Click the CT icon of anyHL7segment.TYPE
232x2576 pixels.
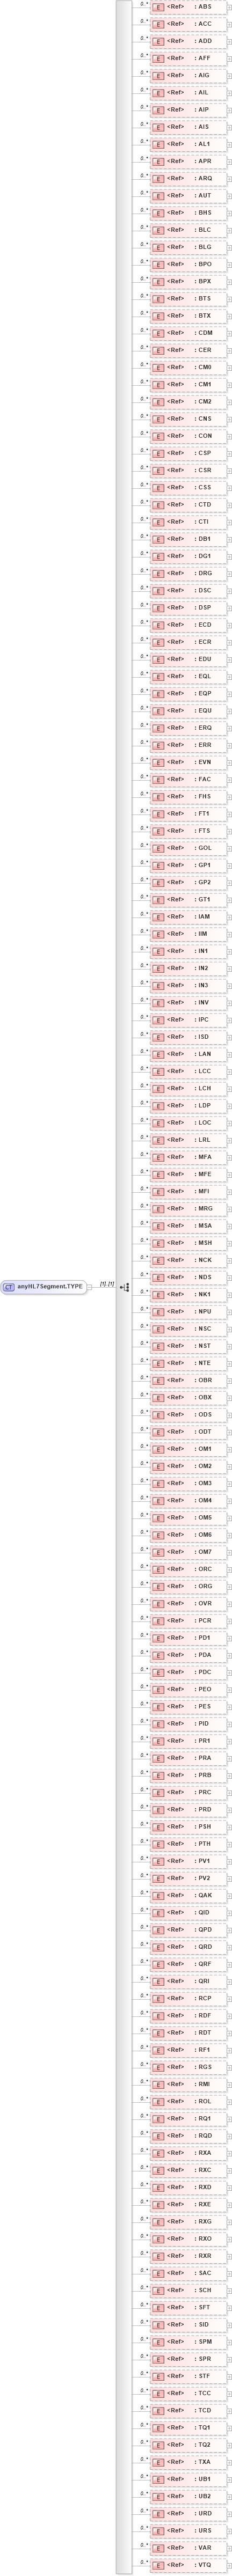pyautogui.click(x=9, y=1287)
